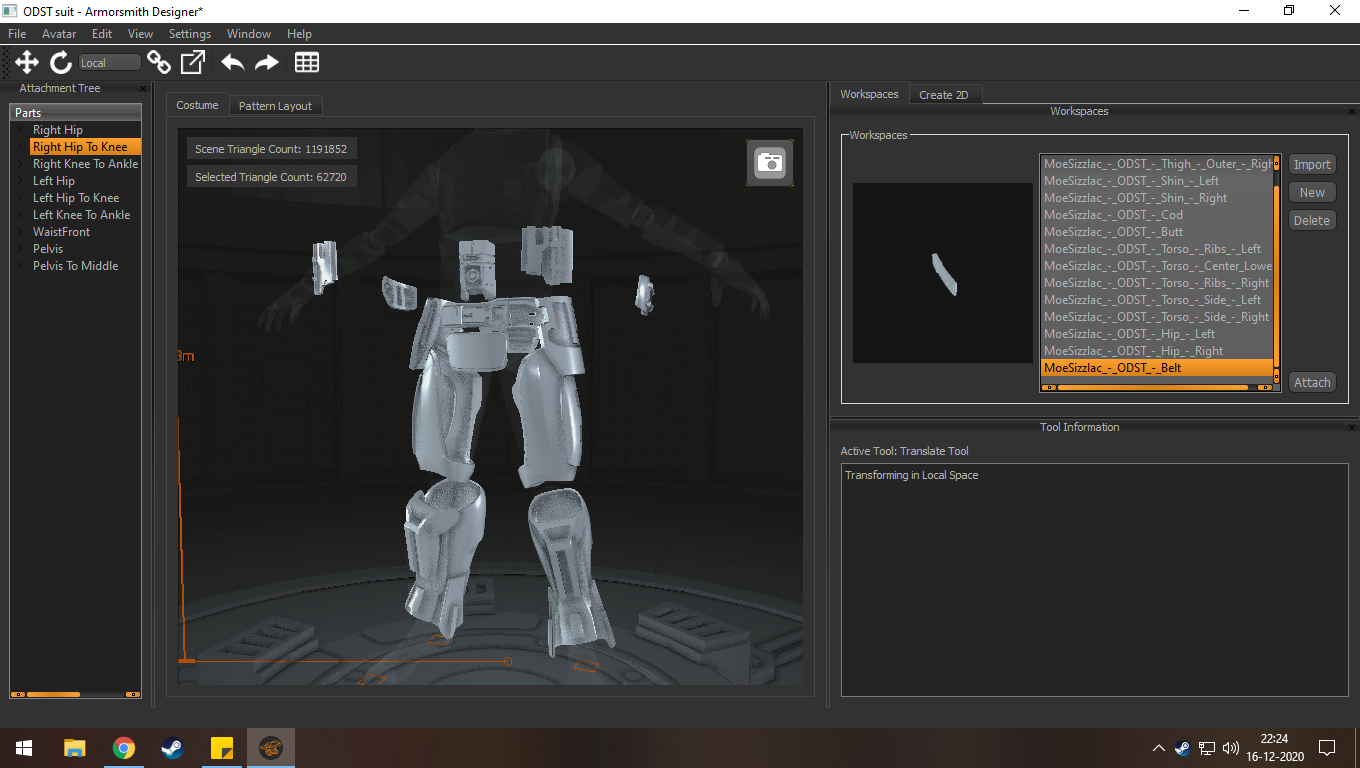
Task: Select the Translate (move) tool
Action: click(27, 63)
